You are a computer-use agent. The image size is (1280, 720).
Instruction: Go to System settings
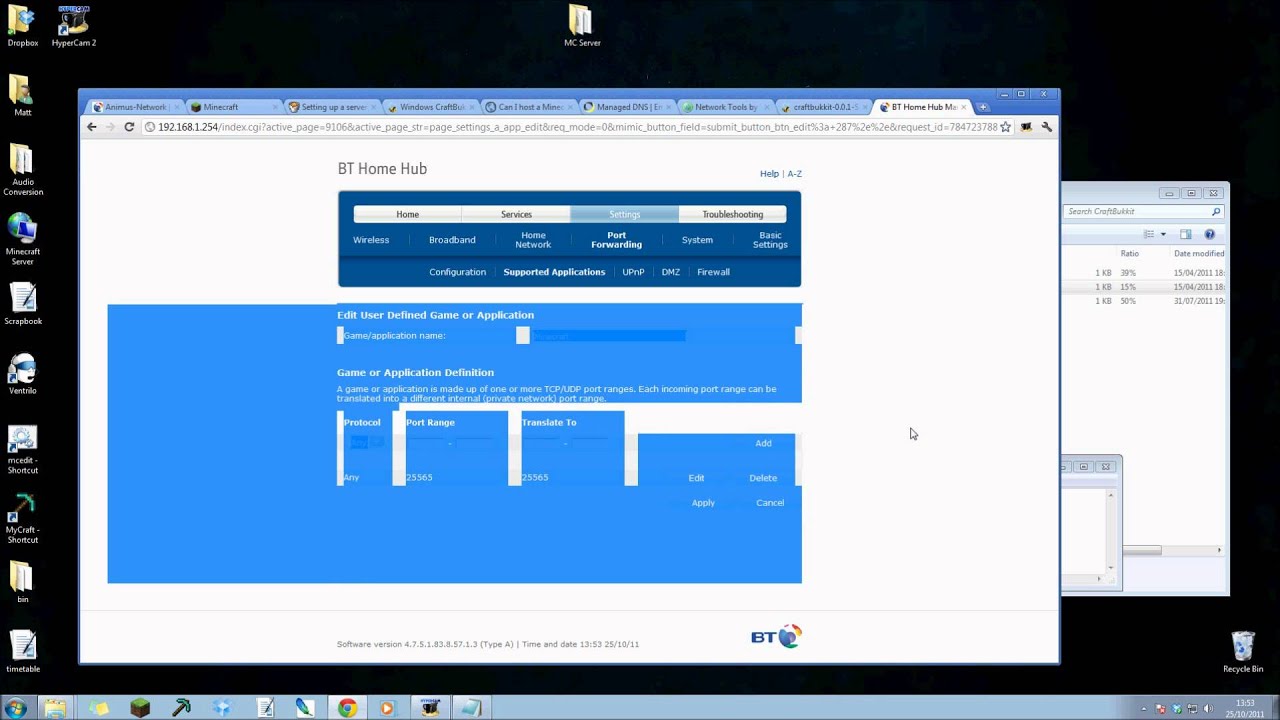click(697, 240)
